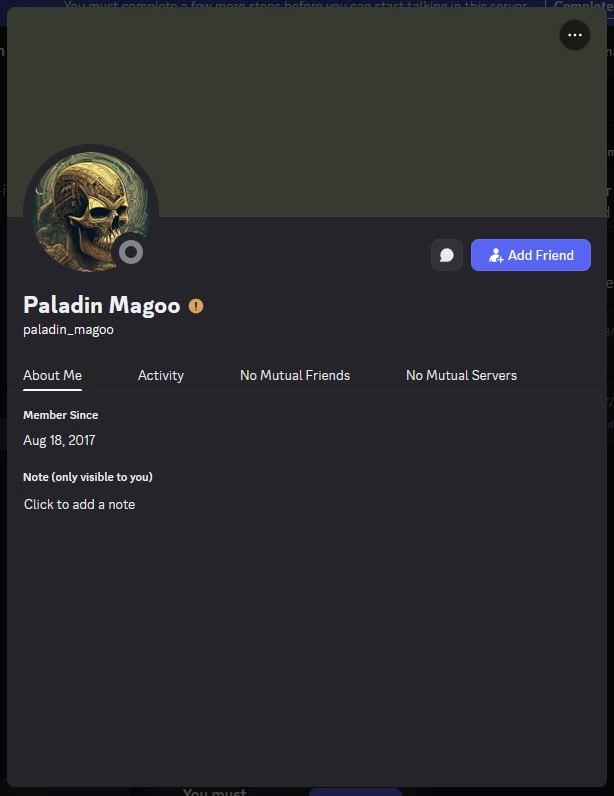
Task: Select the About Me tab
Action: click(x=52, y=376)
